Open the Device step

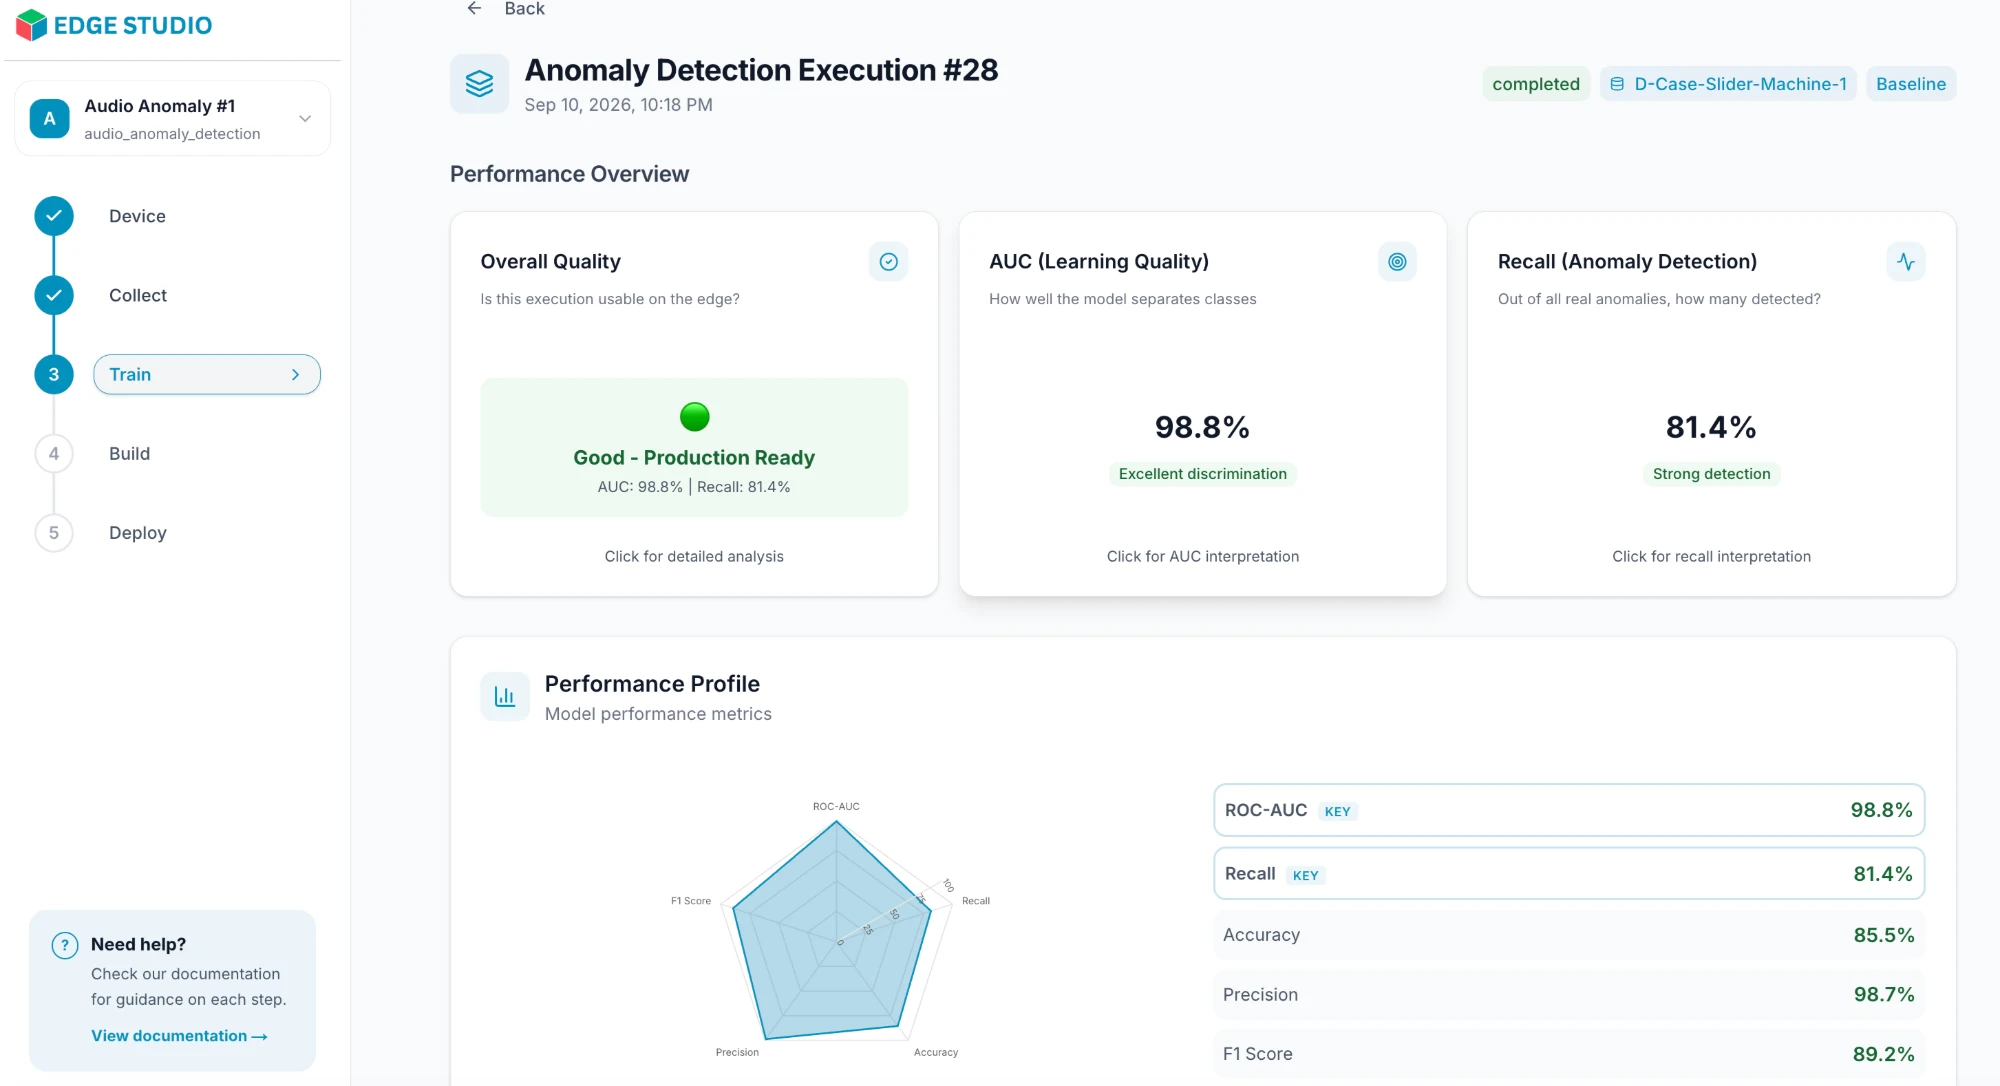tap(137, 216)
